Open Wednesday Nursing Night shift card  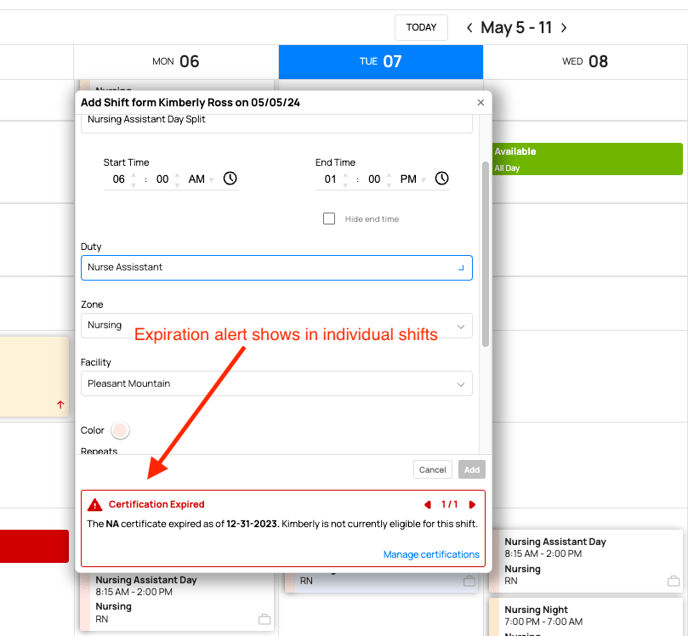click(586, 617)
